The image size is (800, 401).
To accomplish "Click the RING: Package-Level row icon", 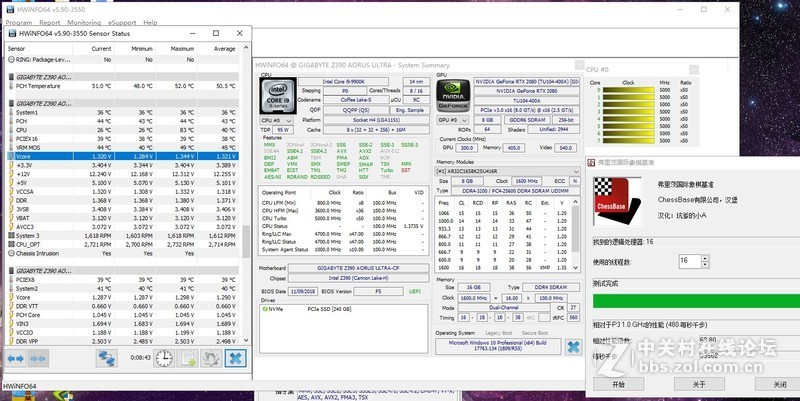I will [11, 60].
